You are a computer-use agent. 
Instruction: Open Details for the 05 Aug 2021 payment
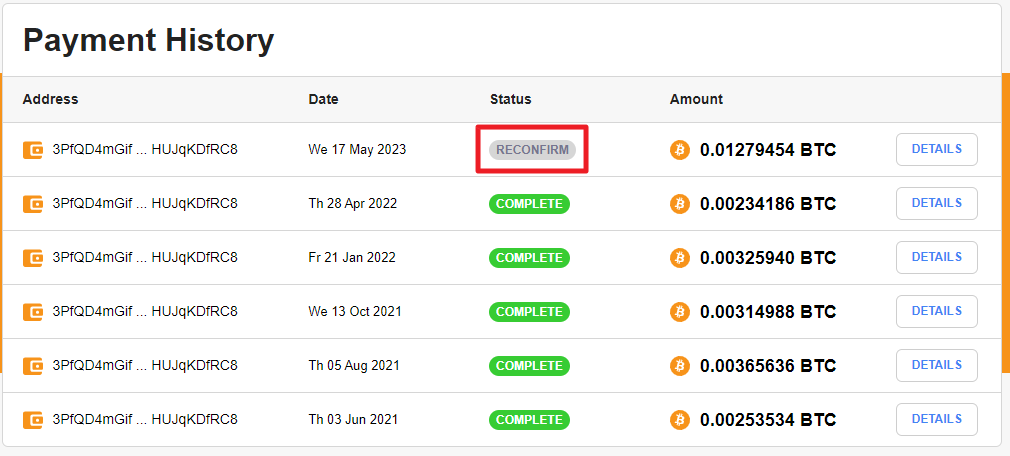pos(936,365)
